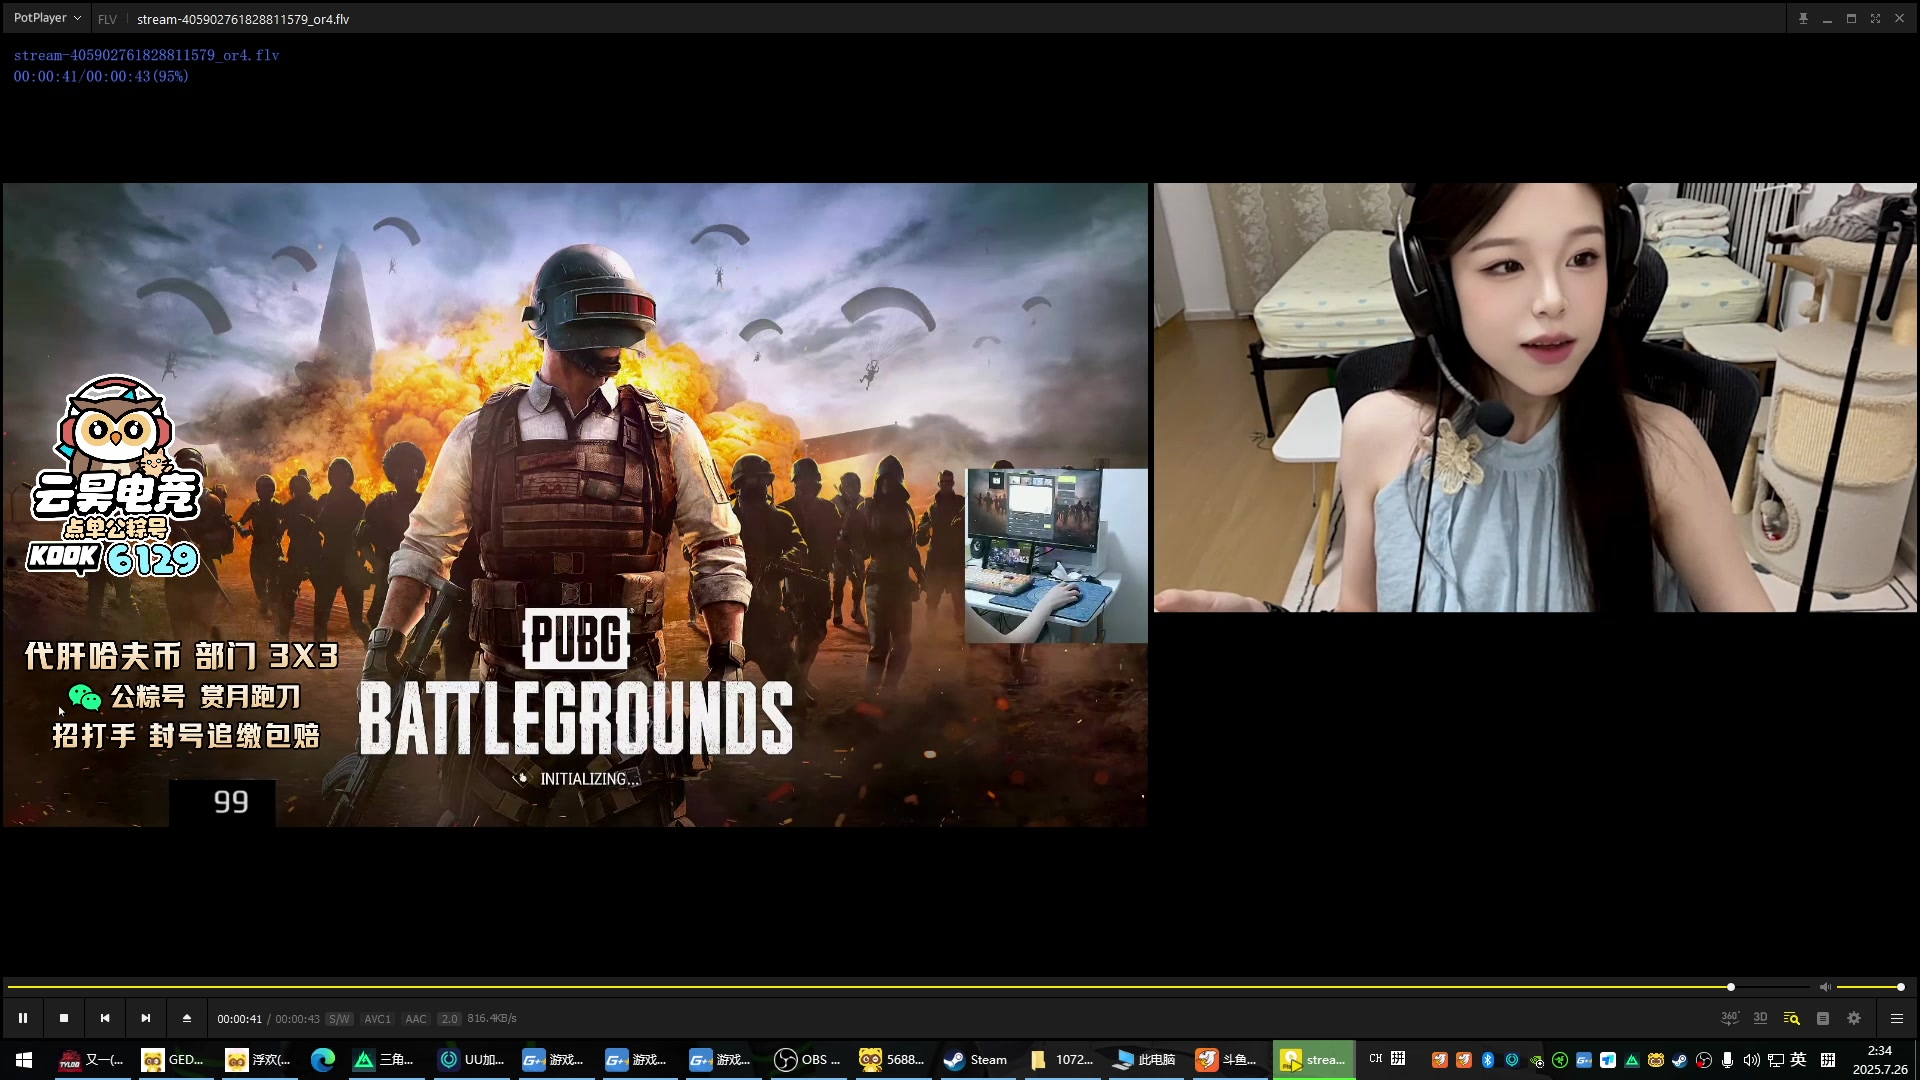Click the 00:00:41 elapsed time display

(239, 1019)
